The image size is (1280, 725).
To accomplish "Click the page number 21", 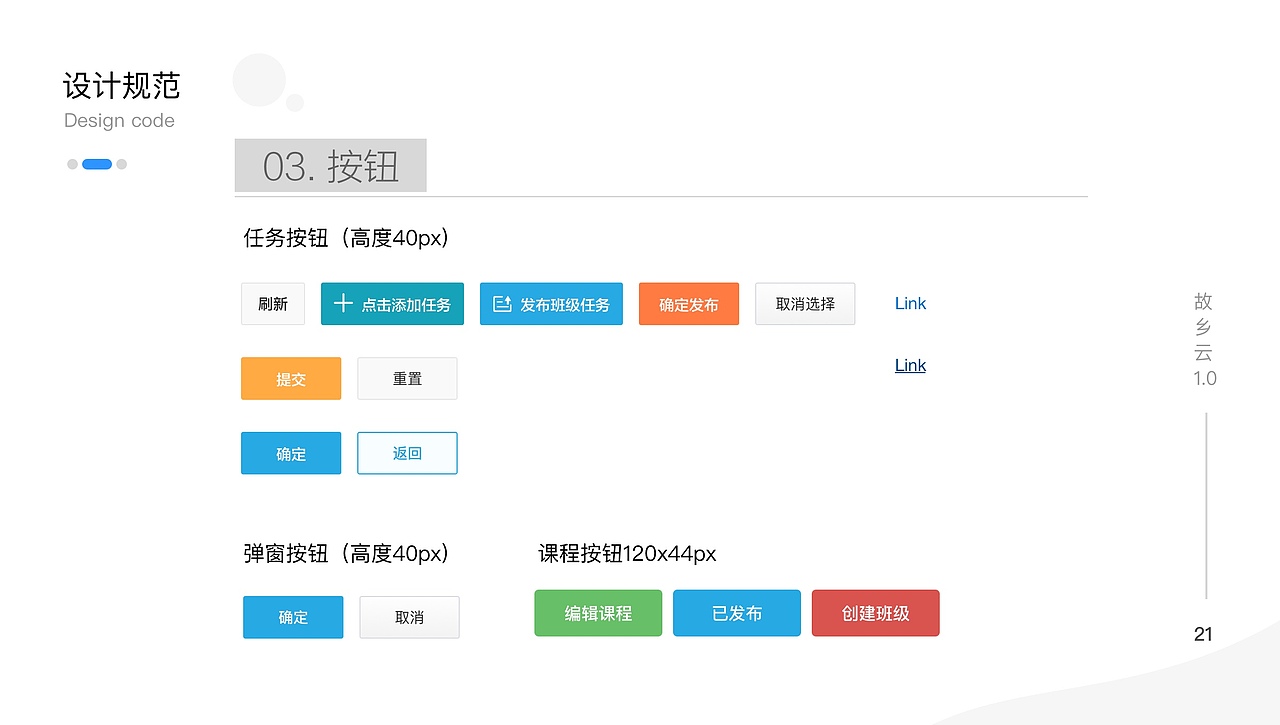I will (x=1203, y=634).
